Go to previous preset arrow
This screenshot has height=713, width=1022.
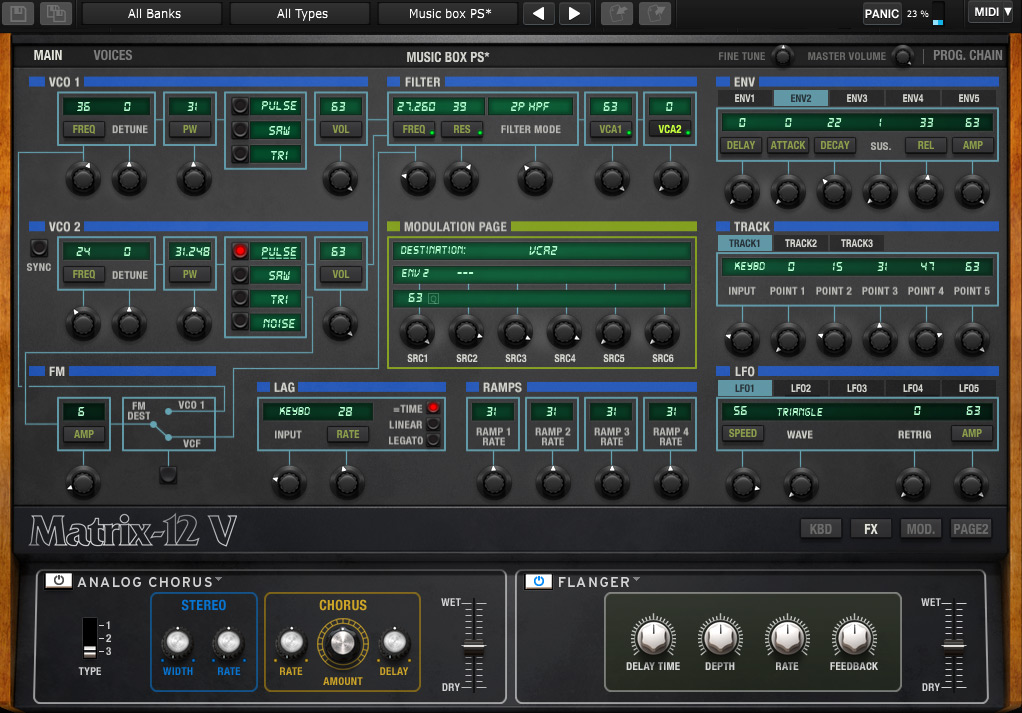coord(538,13)
